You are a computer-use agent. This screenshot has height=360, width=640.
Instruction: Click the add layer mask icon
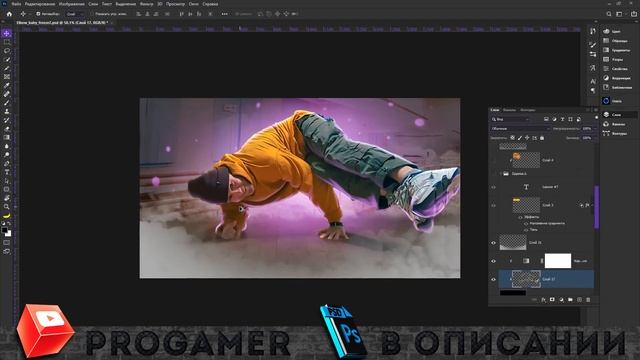point(552,300)
